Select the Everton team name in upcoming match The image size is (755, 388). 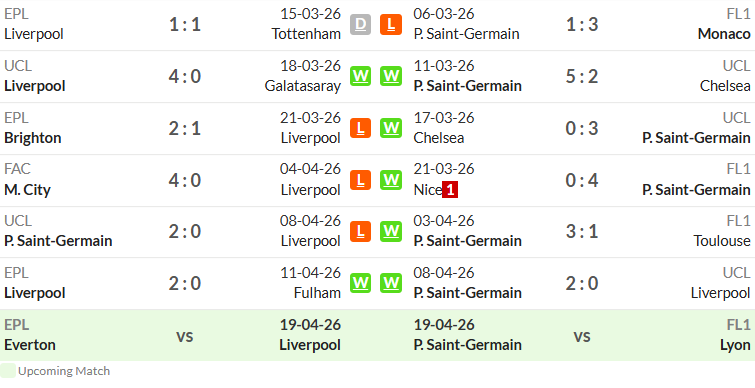tap(30, 345)
